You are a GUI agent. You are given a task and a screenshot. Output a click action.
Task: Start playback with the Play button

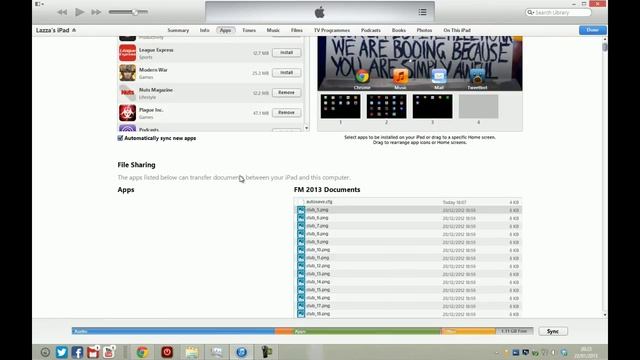[x=80, y=12]
